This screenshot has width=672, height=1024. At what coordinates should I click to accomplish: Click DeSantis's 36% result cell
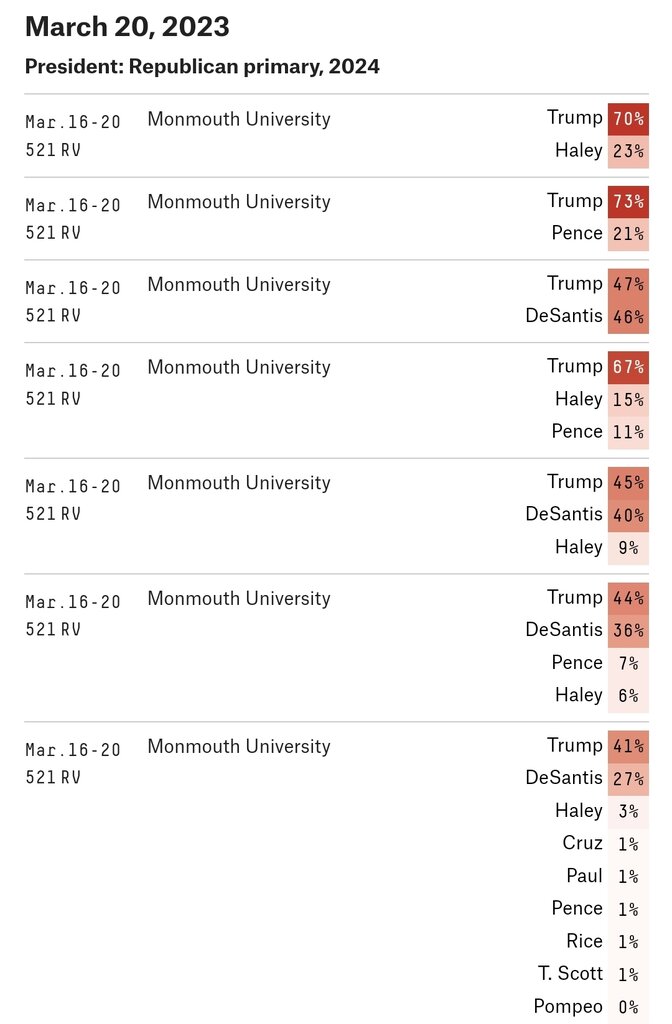628,630
